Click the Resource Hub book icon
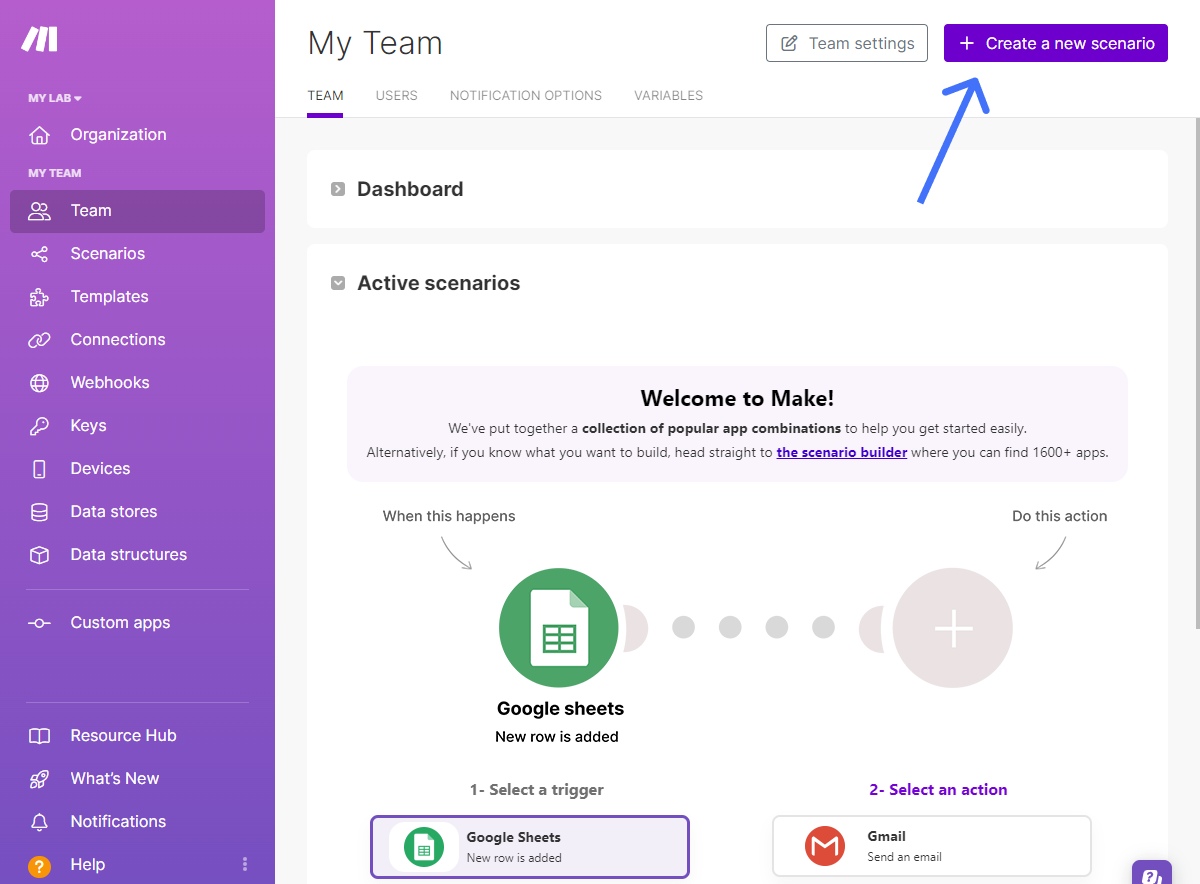 coord(39,736)
